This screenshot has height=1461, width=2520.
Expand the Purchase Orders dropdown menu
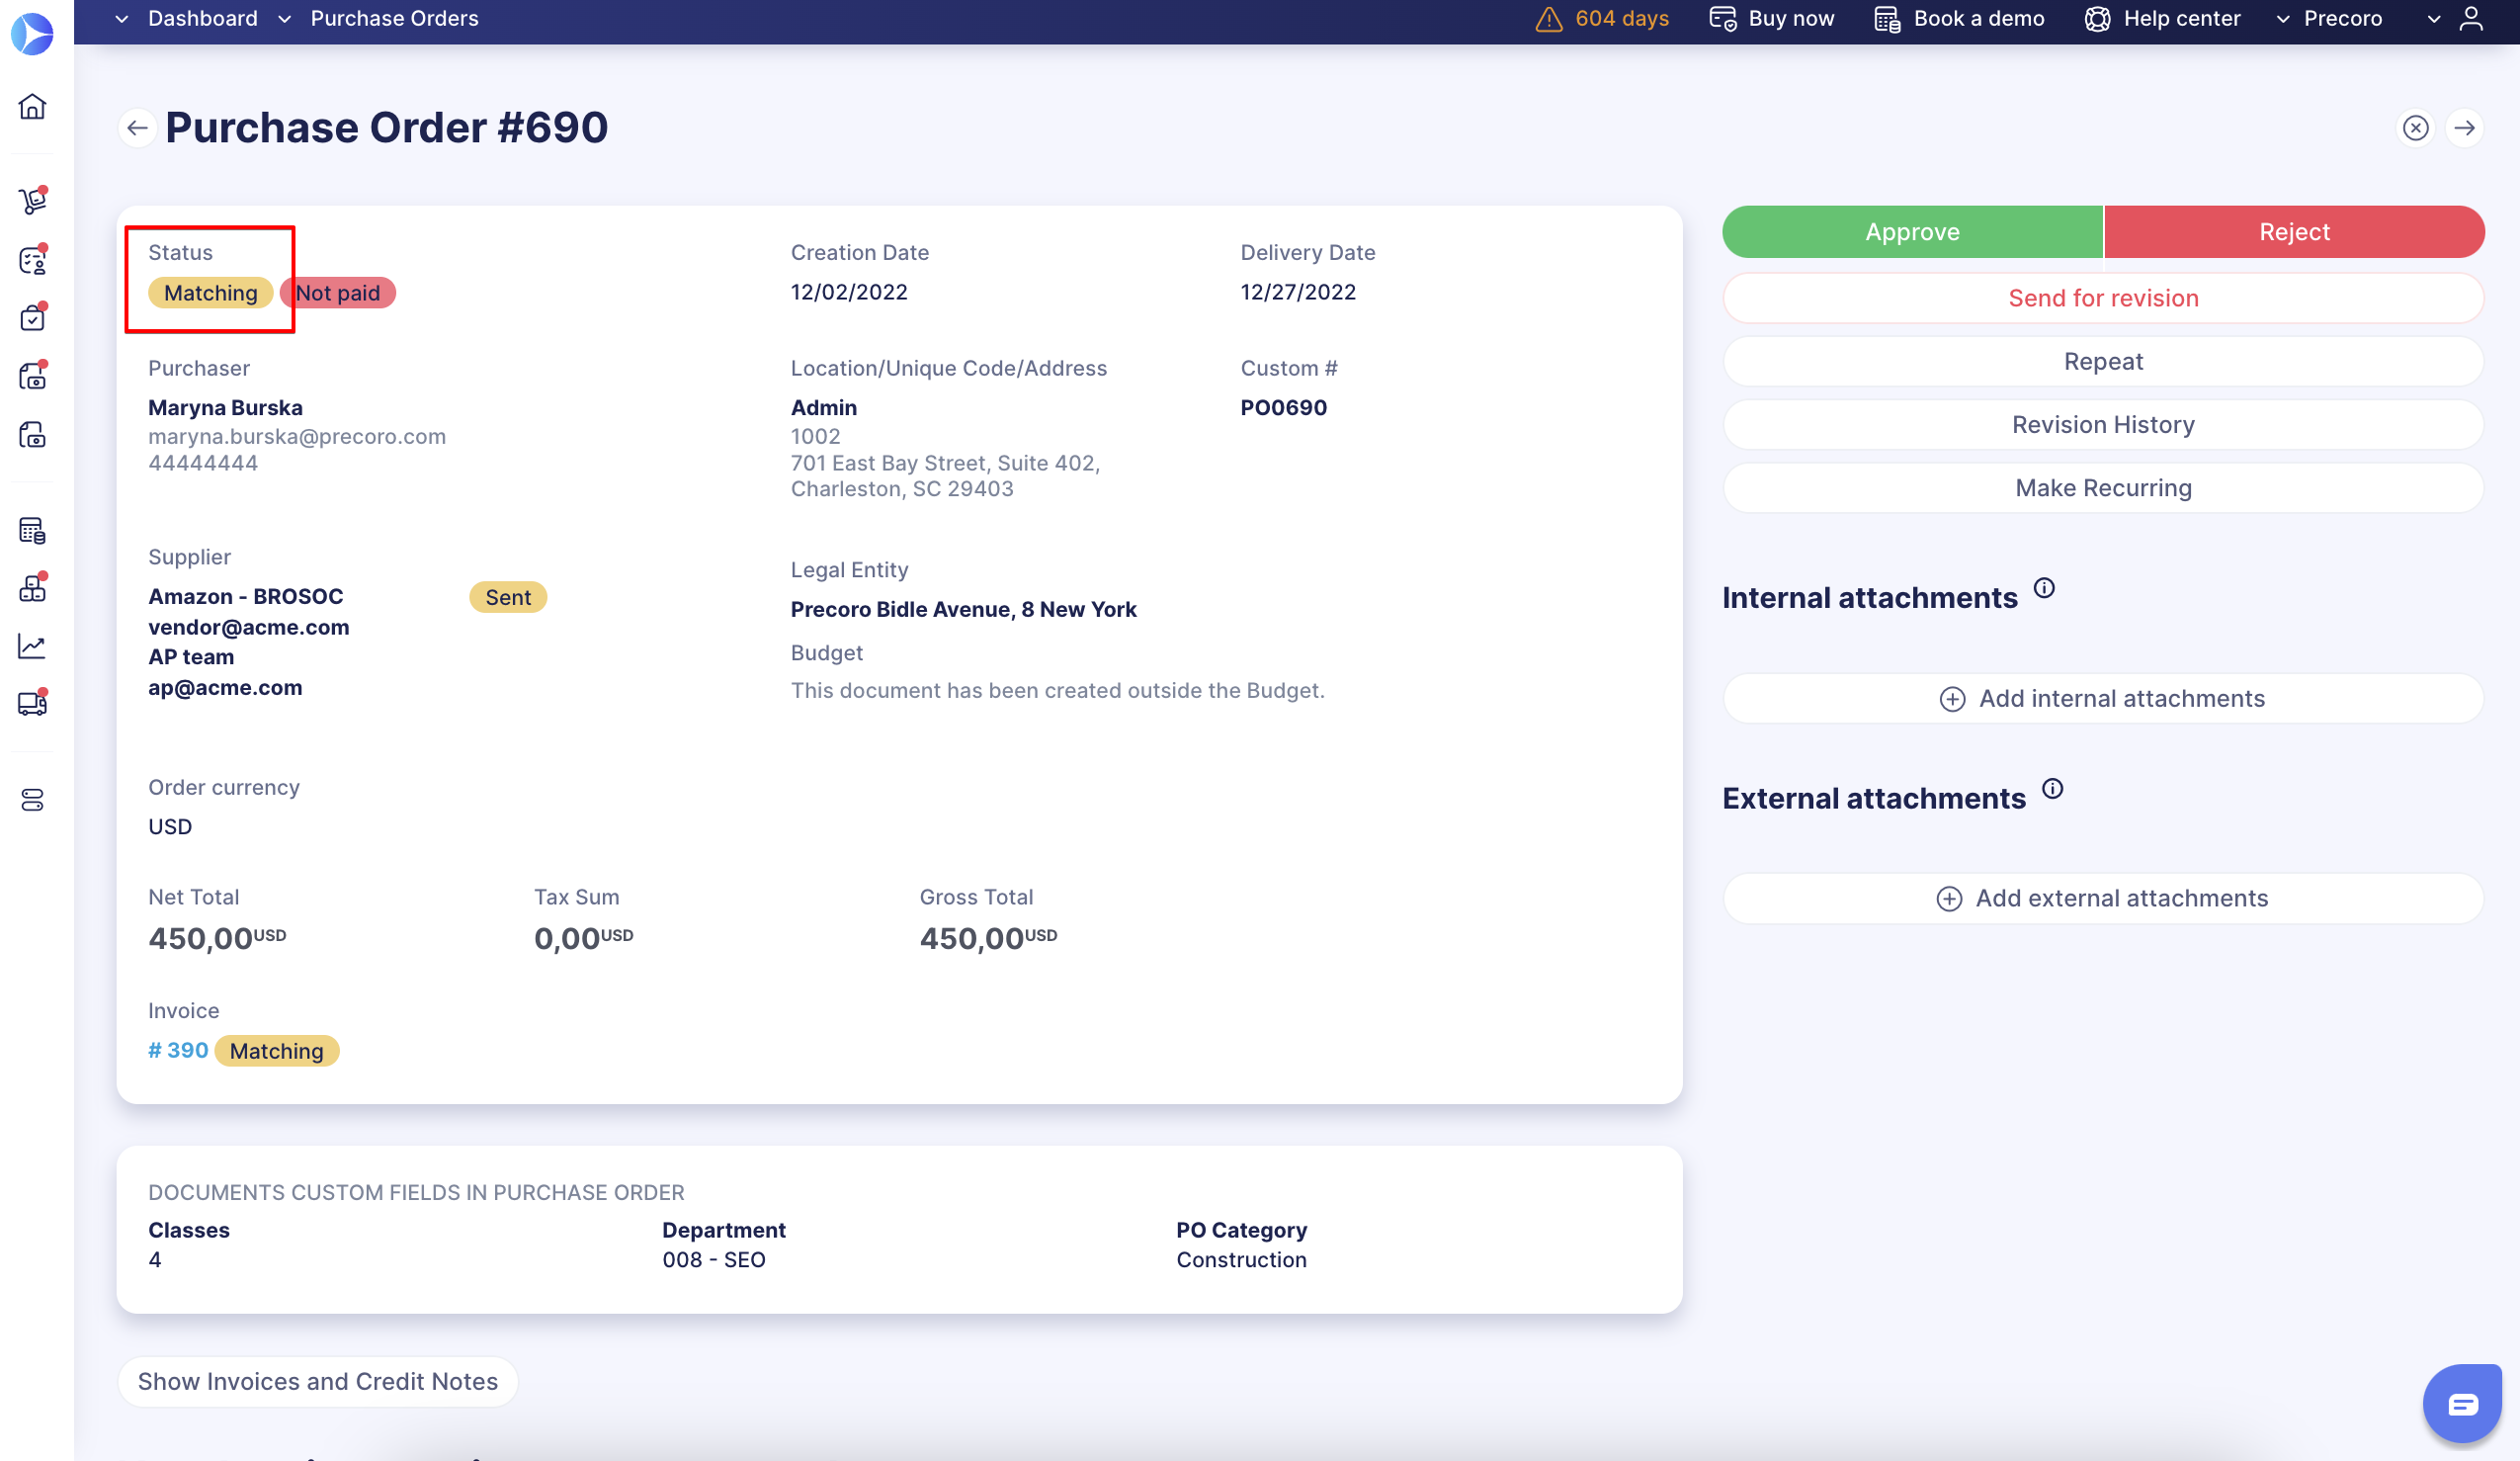[x=285, y=19]
